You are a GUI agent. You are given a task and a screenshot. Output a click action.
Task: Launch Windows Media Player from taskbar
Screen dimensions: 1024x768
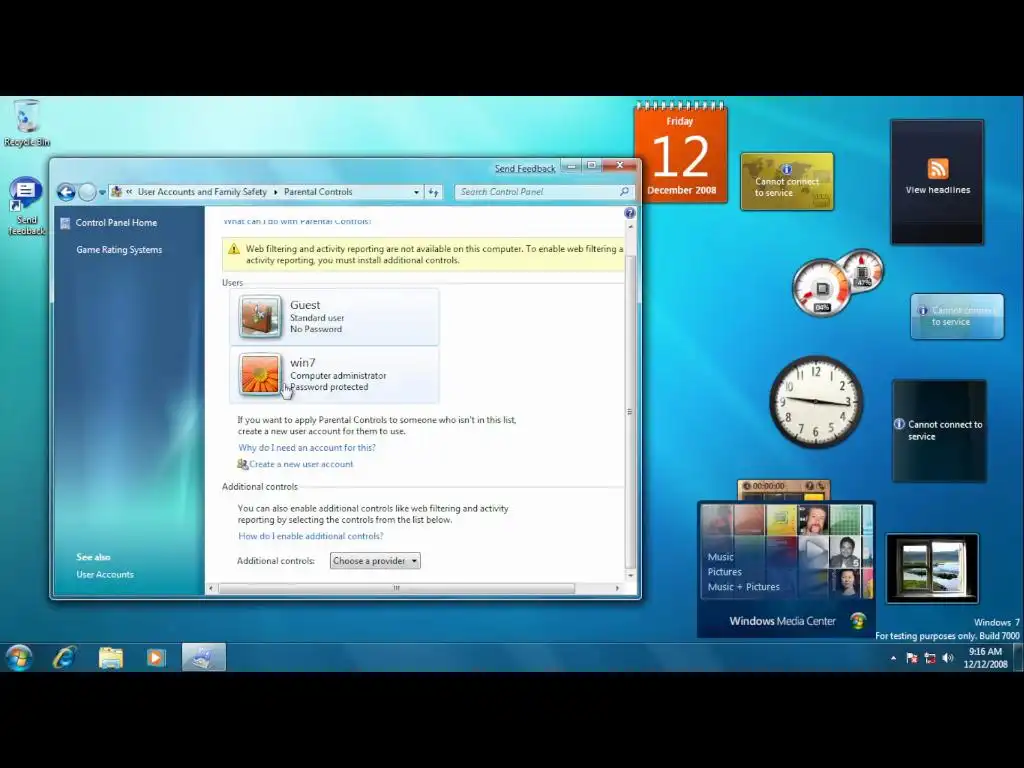pyautogui.click(x=155, y=657)
